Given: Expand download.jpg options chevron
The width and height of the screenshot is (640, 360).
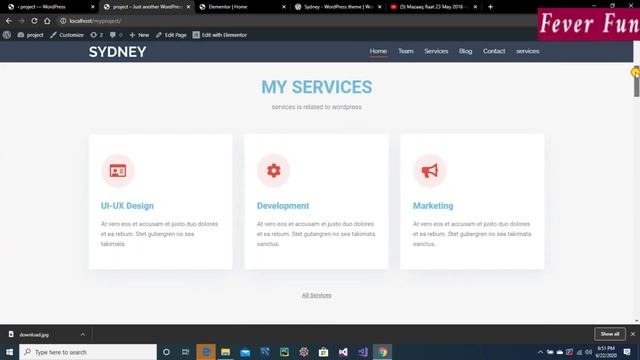Looking at the screenshot, I should [83, 334].
